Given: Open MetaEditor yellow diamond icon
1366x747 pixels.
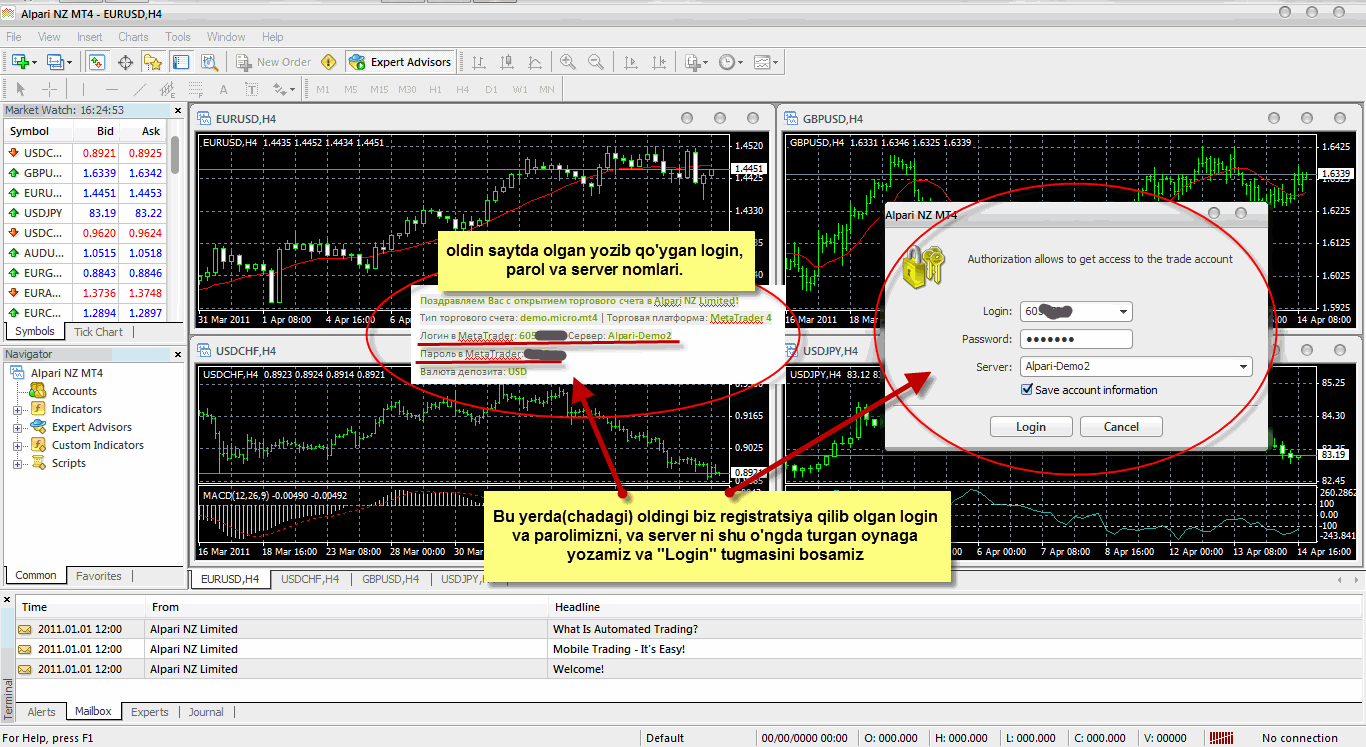Looking at the screenshot, I should point(329,62).
